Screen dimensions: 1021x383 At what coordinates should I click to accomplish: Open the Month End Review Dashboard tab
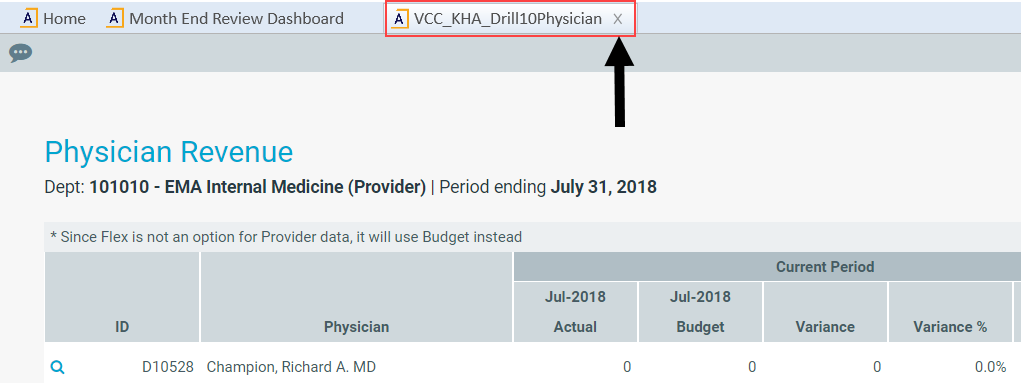(225, 18)
